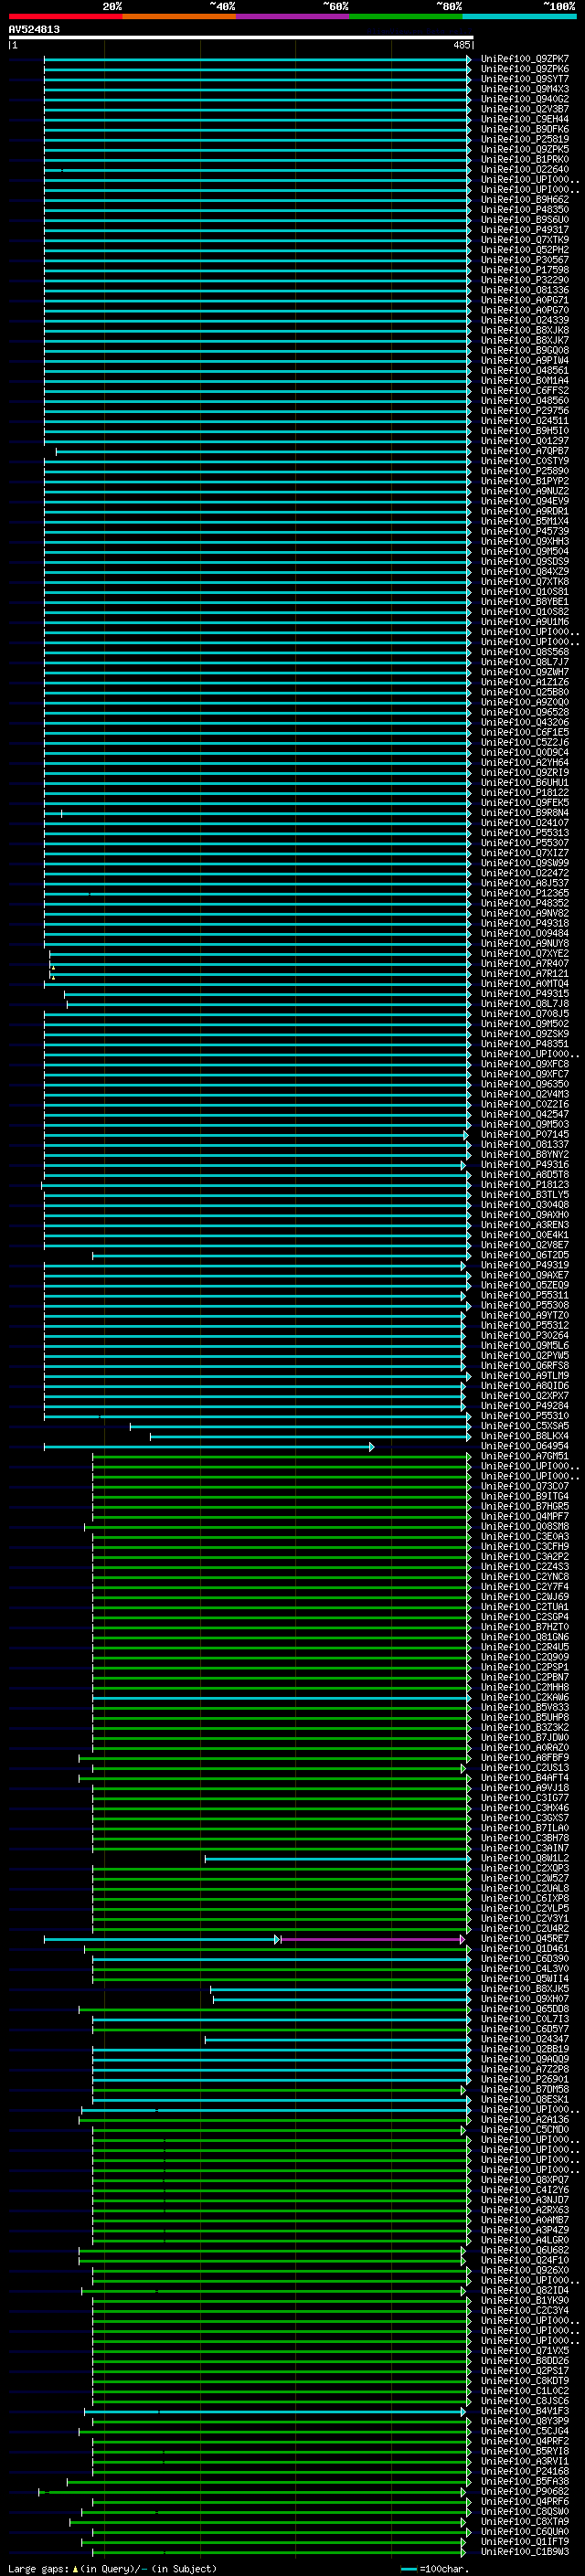Select hit label UniRef100_Q8W1L2
This screenshot has height=2576, width=585.
tap(525, 1858)
